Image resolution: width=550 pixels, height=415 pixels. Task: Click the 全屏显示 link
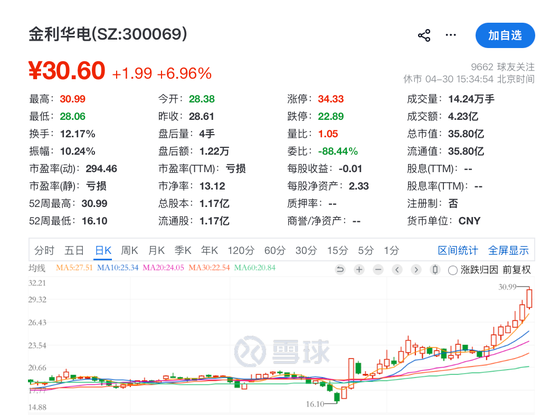click(x=508, y=250)
